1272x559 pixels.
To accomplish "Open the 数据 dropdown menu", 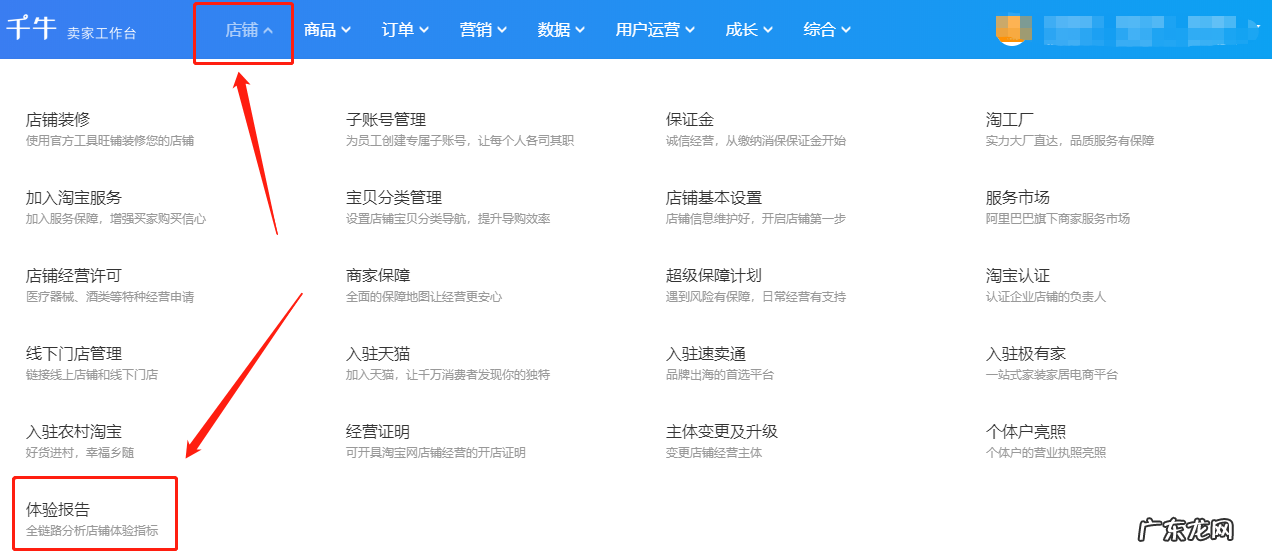I will [561, 30].
